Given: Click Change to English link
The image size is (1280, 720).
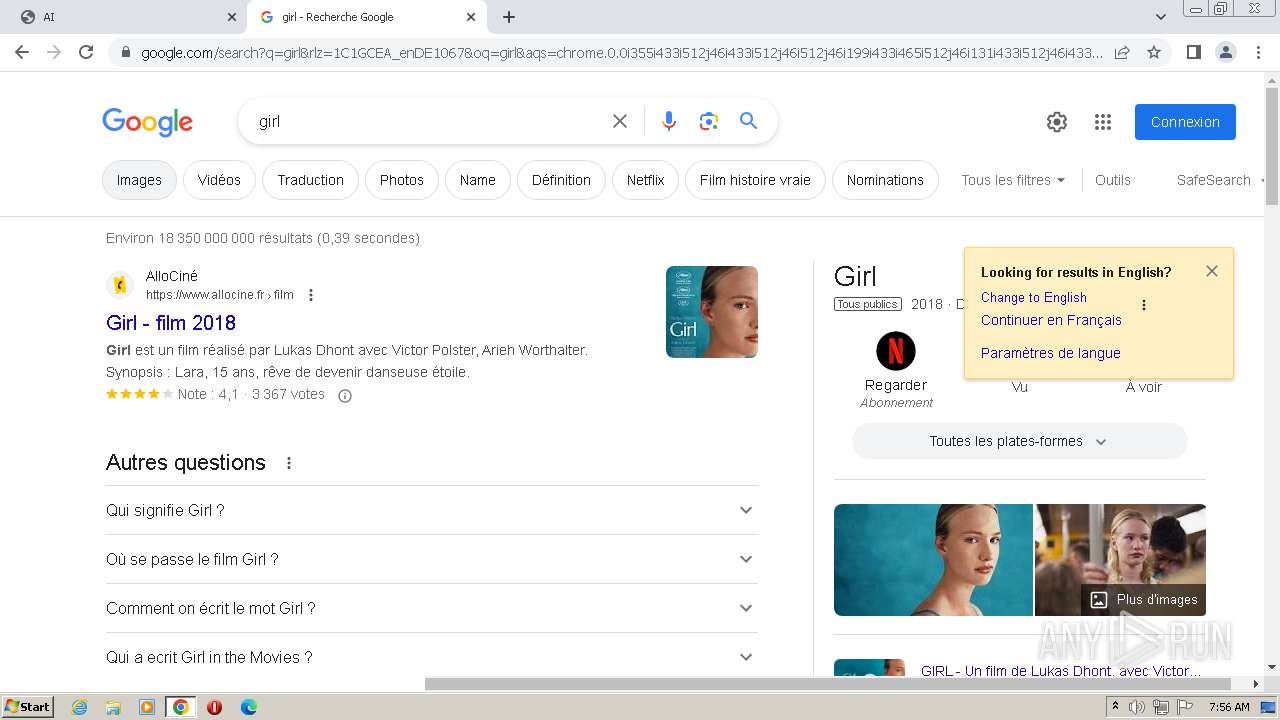Looking at the screenshot, I should (1034, 297).
